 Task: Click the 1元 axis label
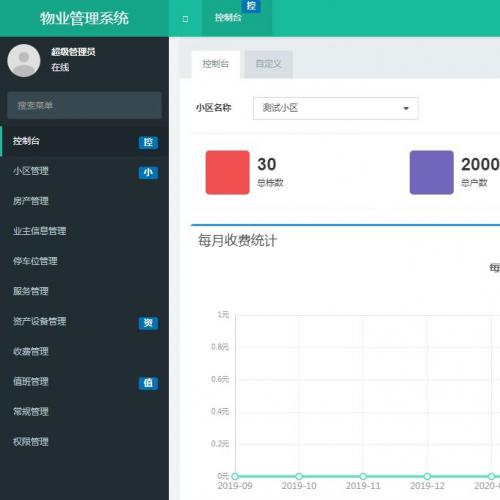(x=223, y=315)
